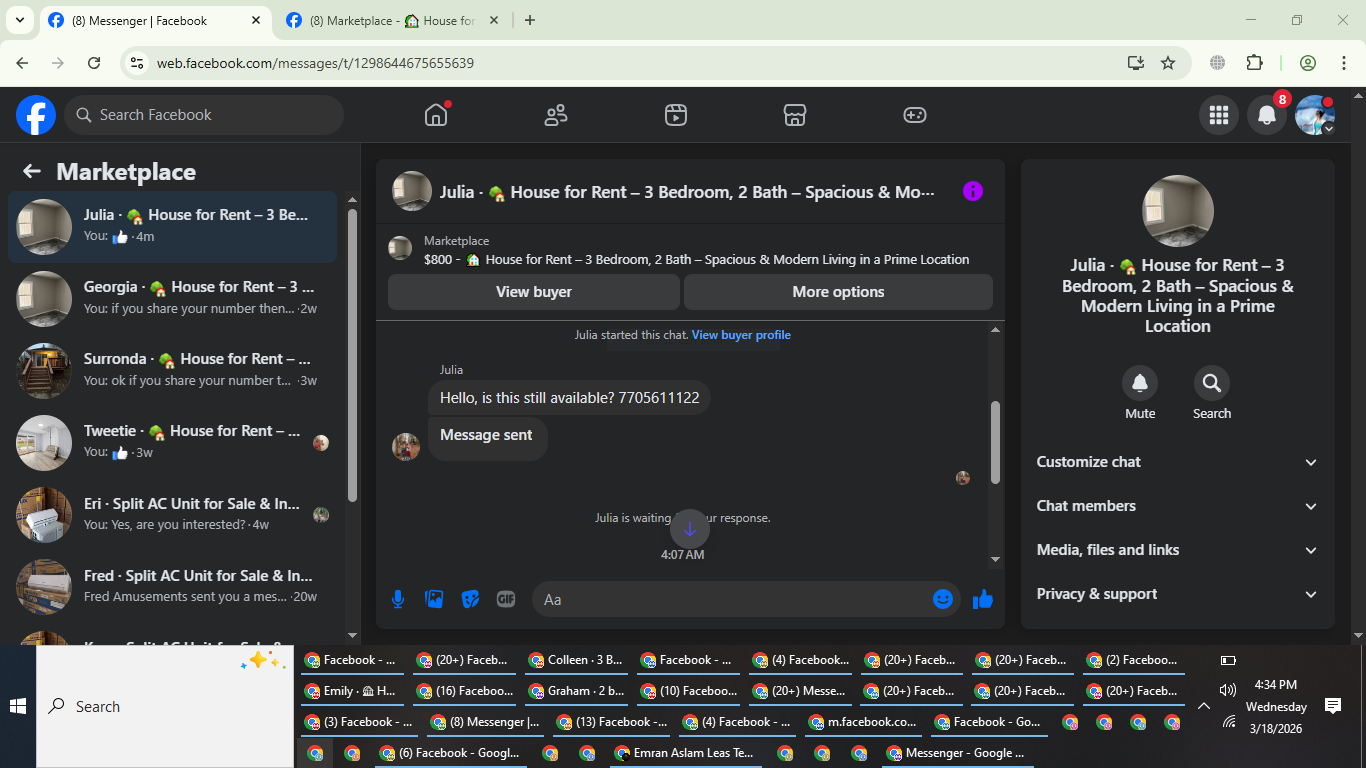
Task: Open conversation information purple icon
Action: pos(973,191)
